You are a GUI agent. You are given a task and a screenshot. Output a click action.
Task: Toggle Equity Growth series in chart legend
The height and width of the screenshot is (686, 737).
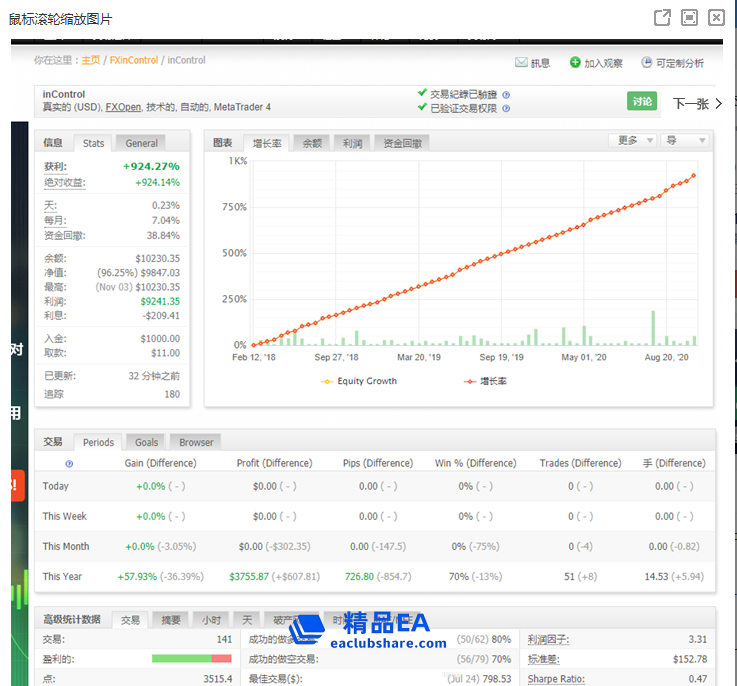(x=359, y=381)
